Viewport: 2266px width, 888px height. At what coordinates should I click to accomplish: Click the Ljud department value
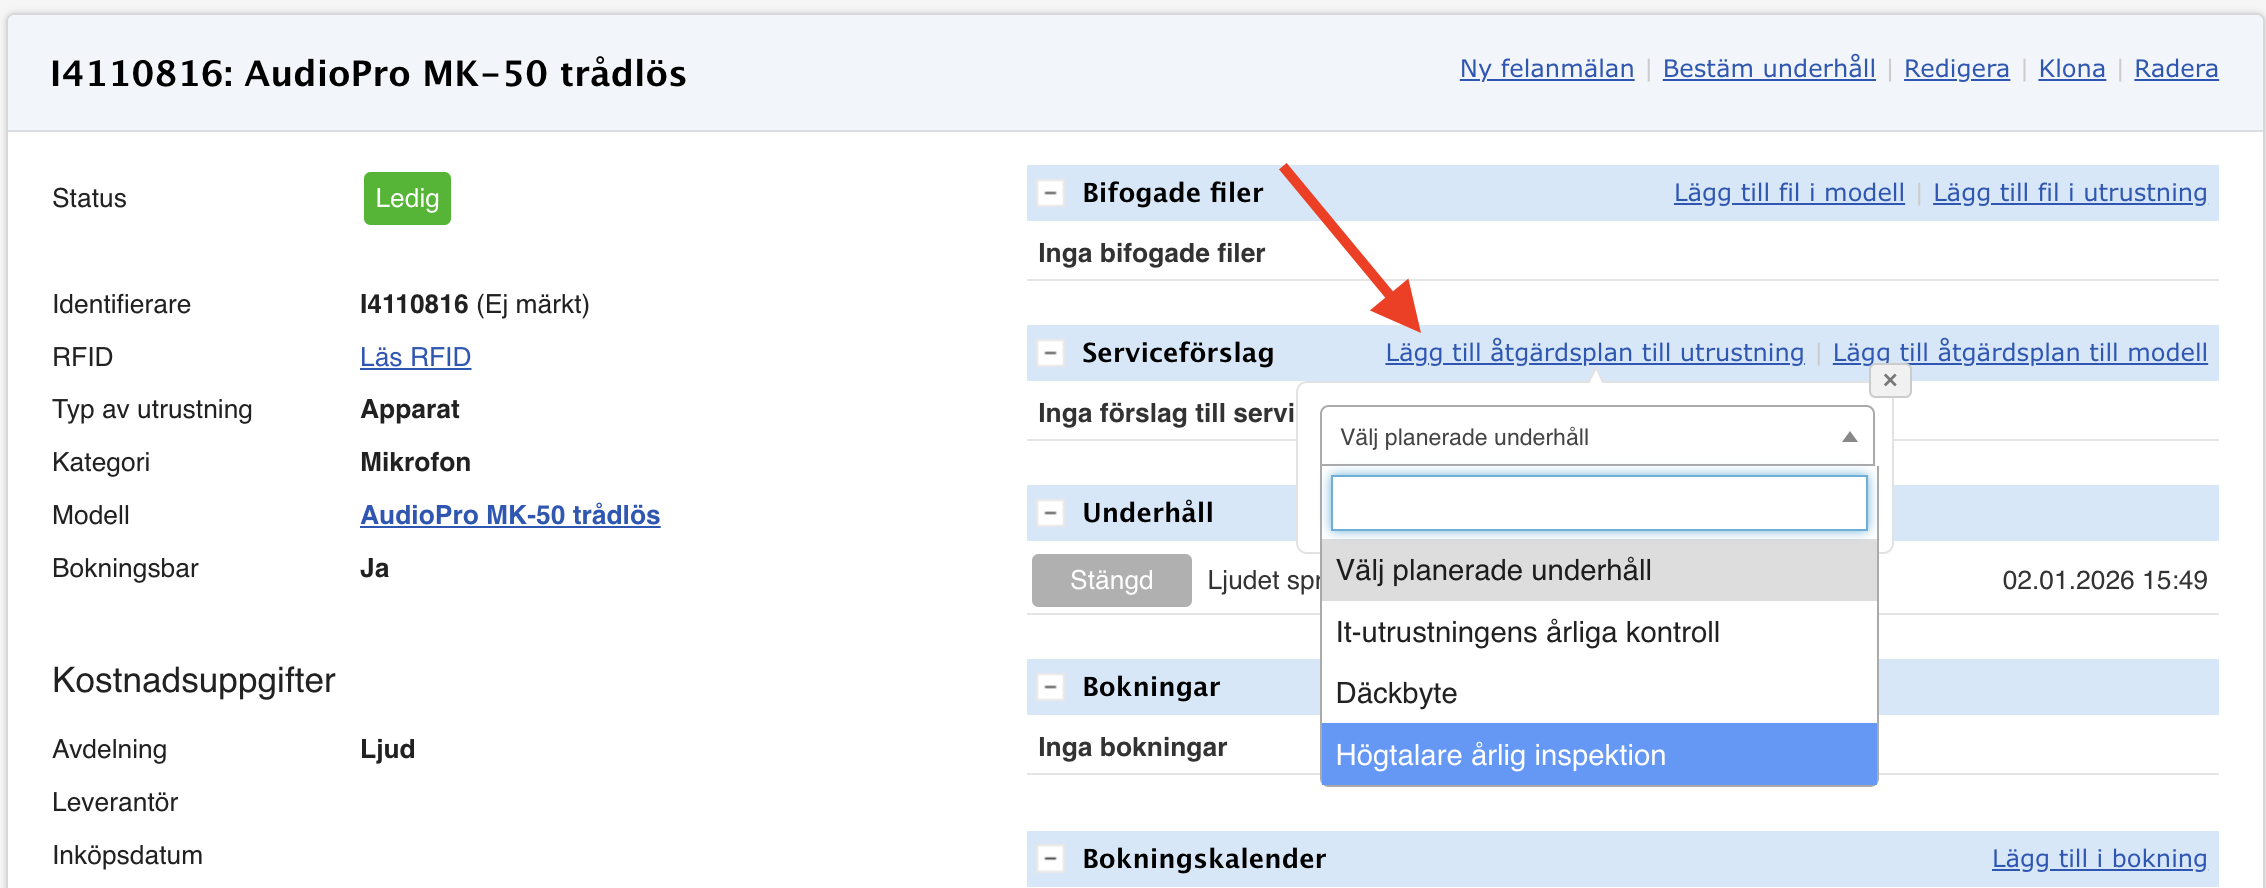(x=387, y=749)
